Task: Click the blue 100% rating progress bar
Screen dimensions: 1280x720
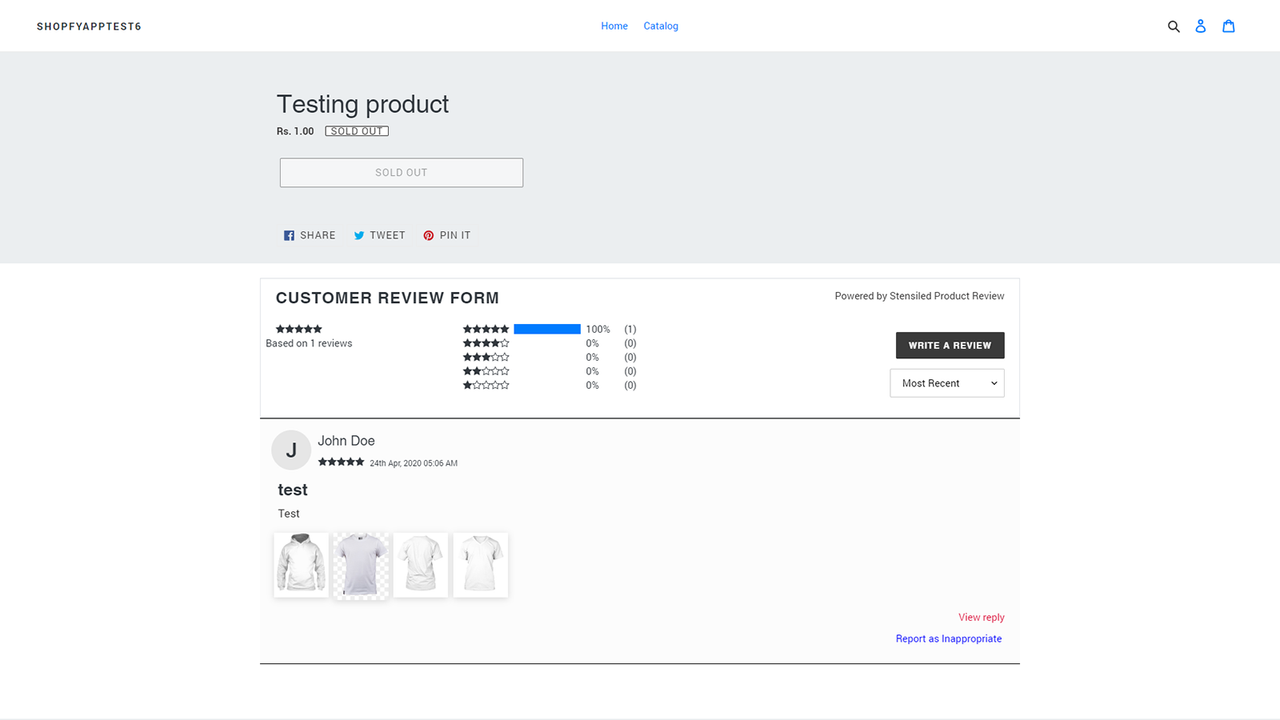Action: tap(546, 328)
